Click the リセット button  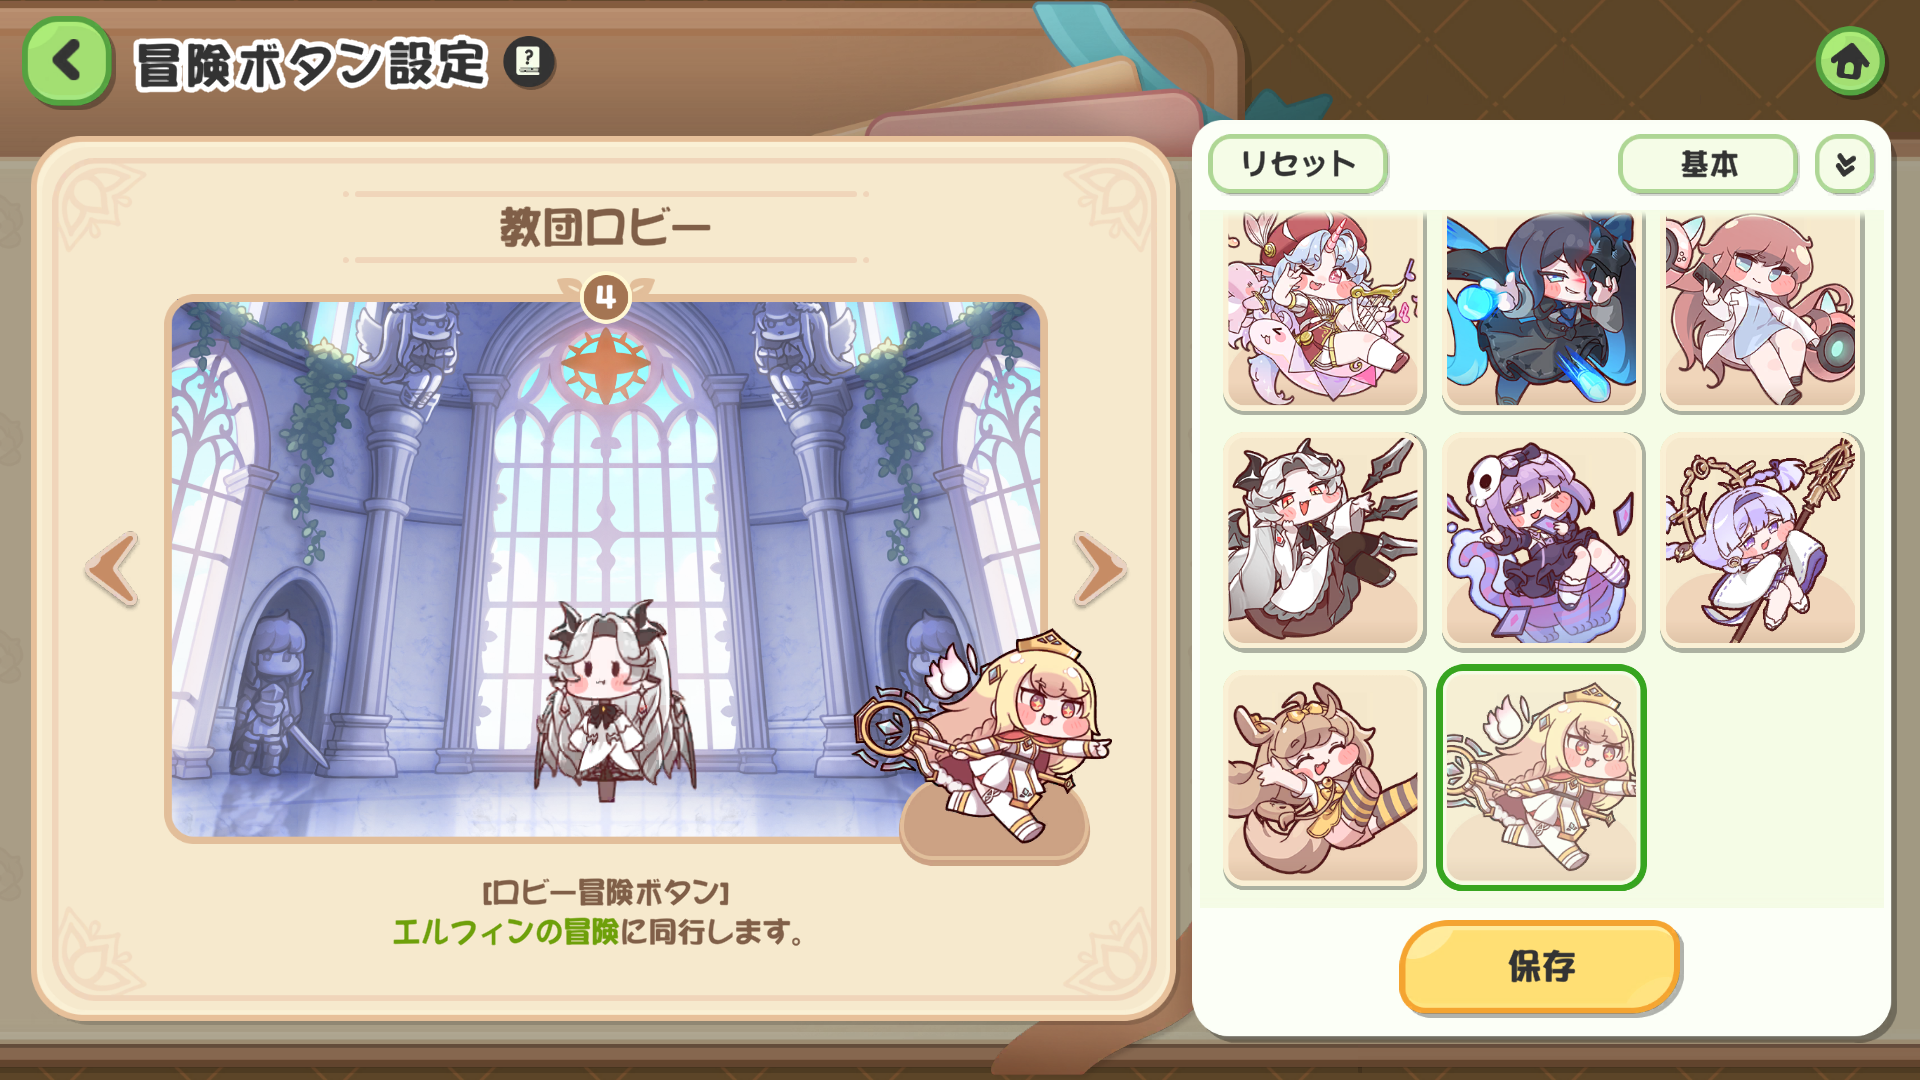point(1297,164)
